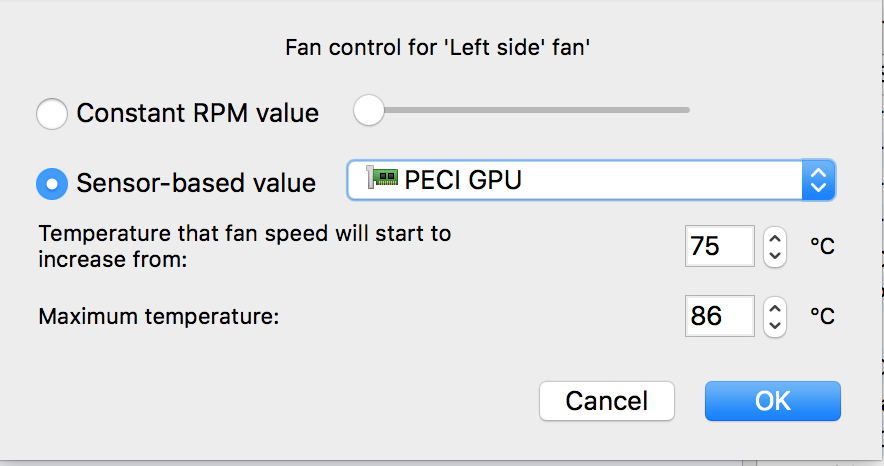884x466 pixels.
Task: Click the middle of the RPM slider track
Action: point(521,110)
